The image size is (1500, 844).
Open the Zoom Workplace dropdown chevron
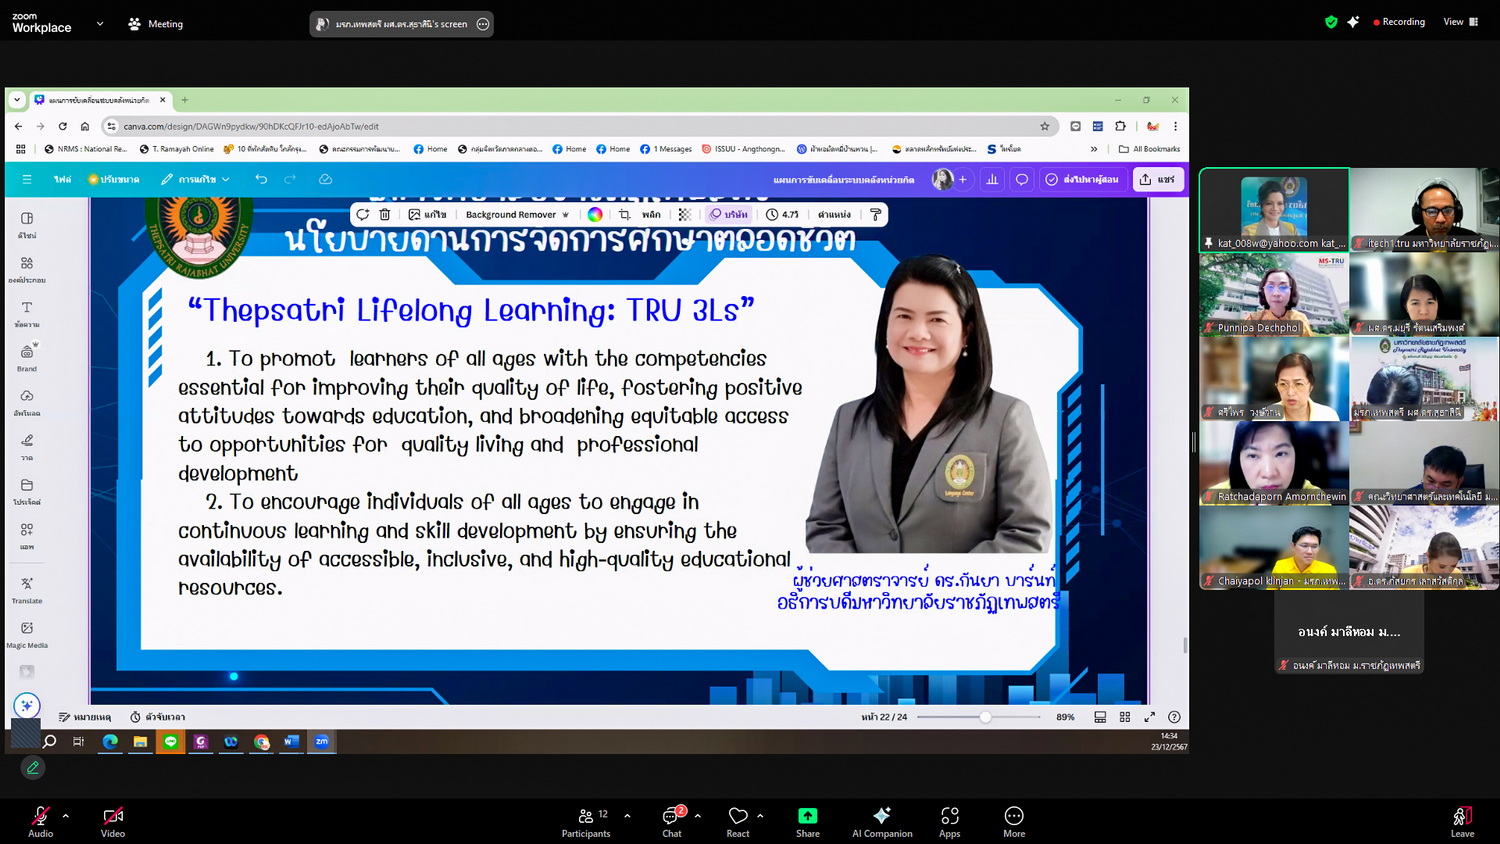coord(100,23)
